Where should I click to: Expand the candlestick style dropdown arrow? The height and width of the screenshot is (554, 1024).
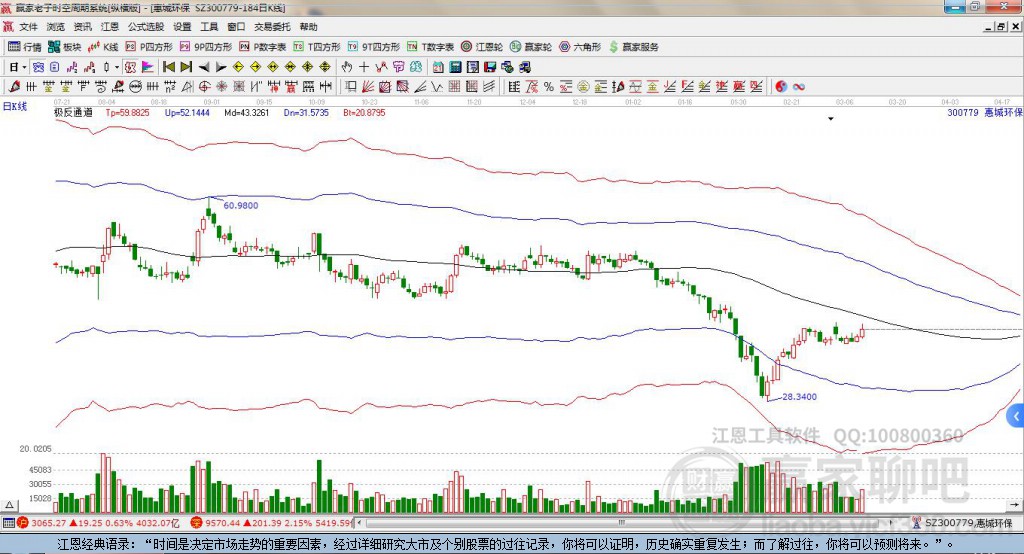pyautogui.click(x=117, y=67)
